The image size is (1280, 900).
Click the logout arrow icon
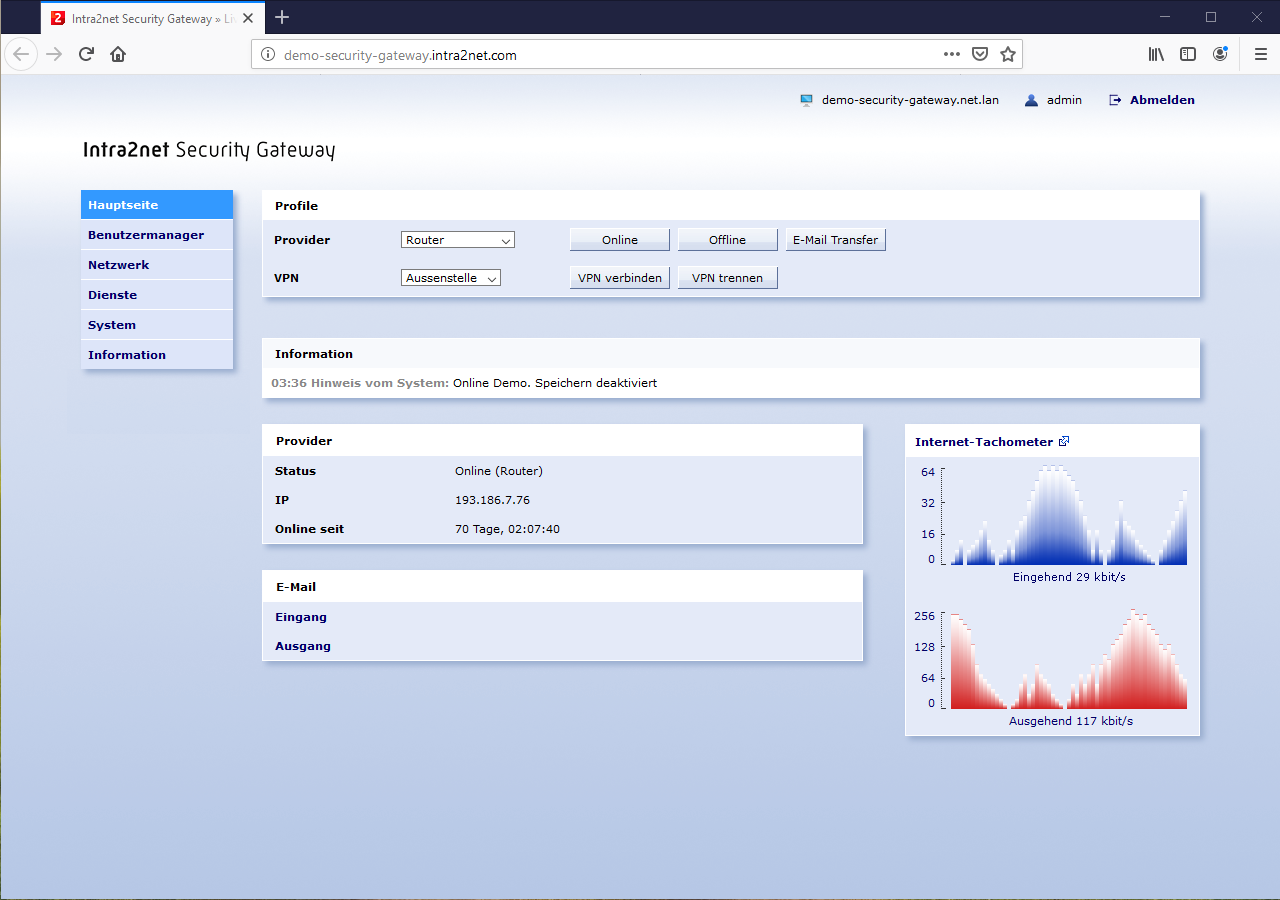click(1115, 100)
